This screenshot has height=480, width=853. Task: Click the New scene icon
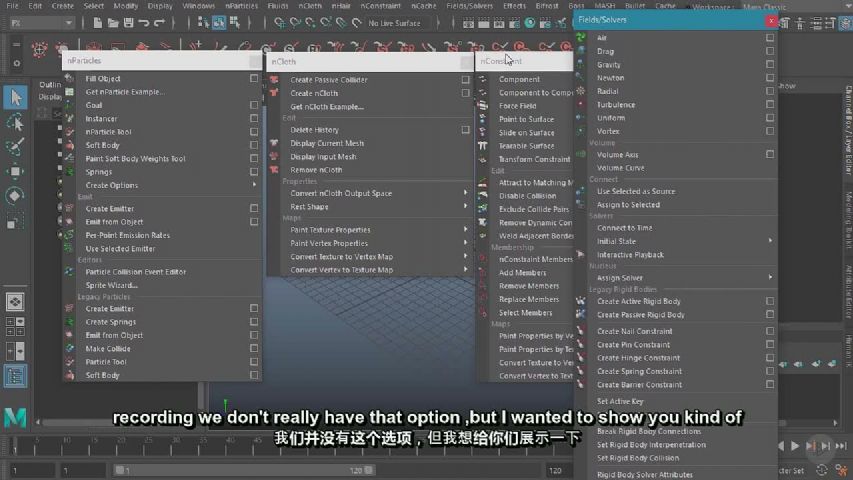click(x=97, y=23)
